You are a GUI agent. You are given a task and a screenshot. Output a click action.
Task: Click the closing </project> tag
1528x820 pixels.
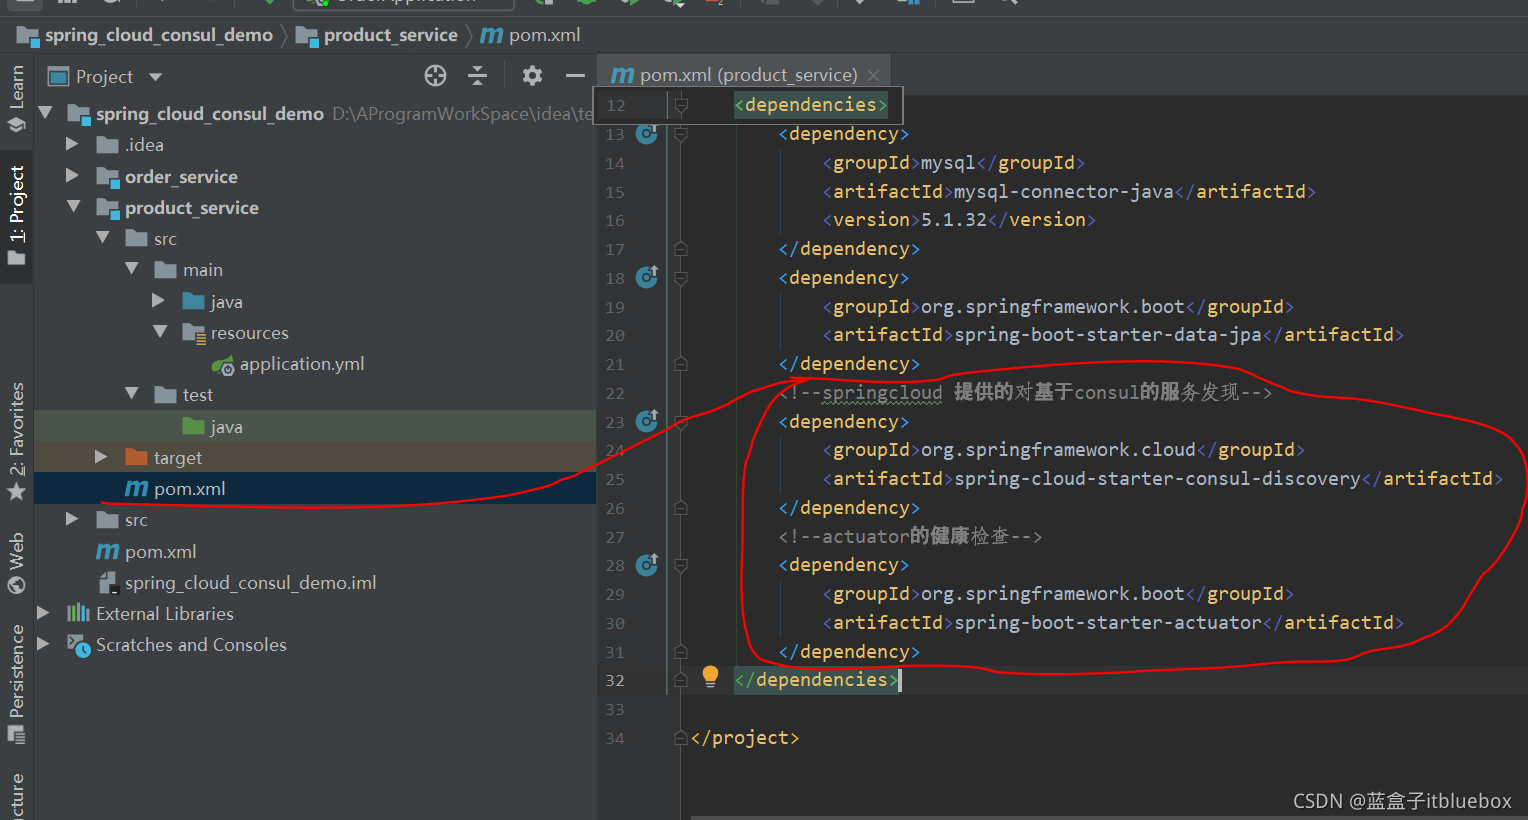point(745,738)
